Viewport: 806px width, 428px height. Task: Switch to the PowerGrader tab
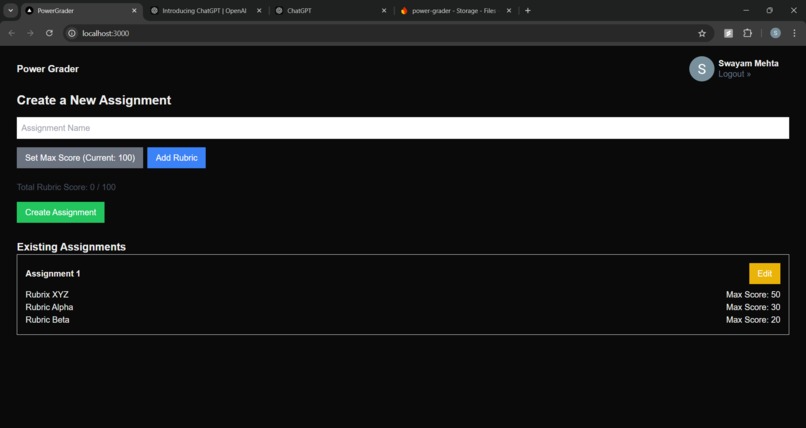pyautogui.click(x=82, y=10)
